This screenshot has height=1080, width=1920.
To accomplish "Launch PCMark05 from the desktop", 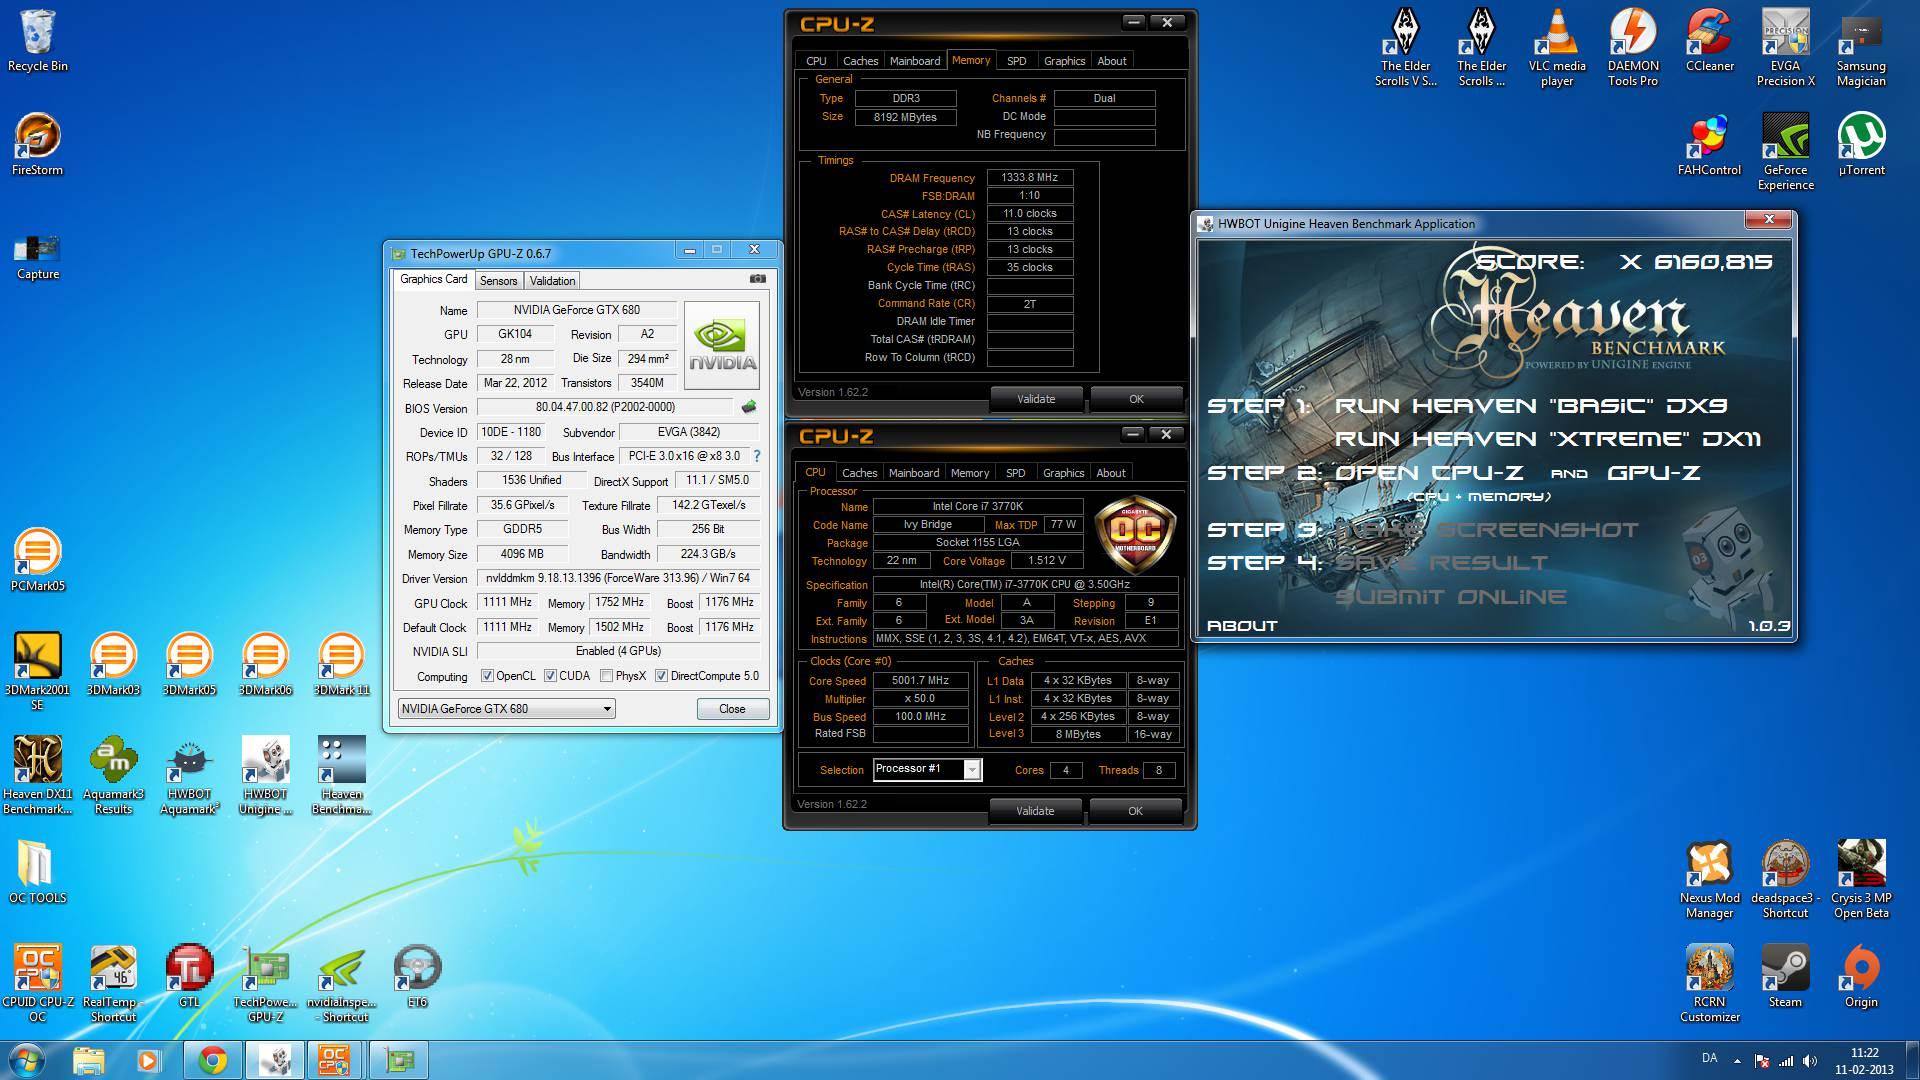I will 38,560.
